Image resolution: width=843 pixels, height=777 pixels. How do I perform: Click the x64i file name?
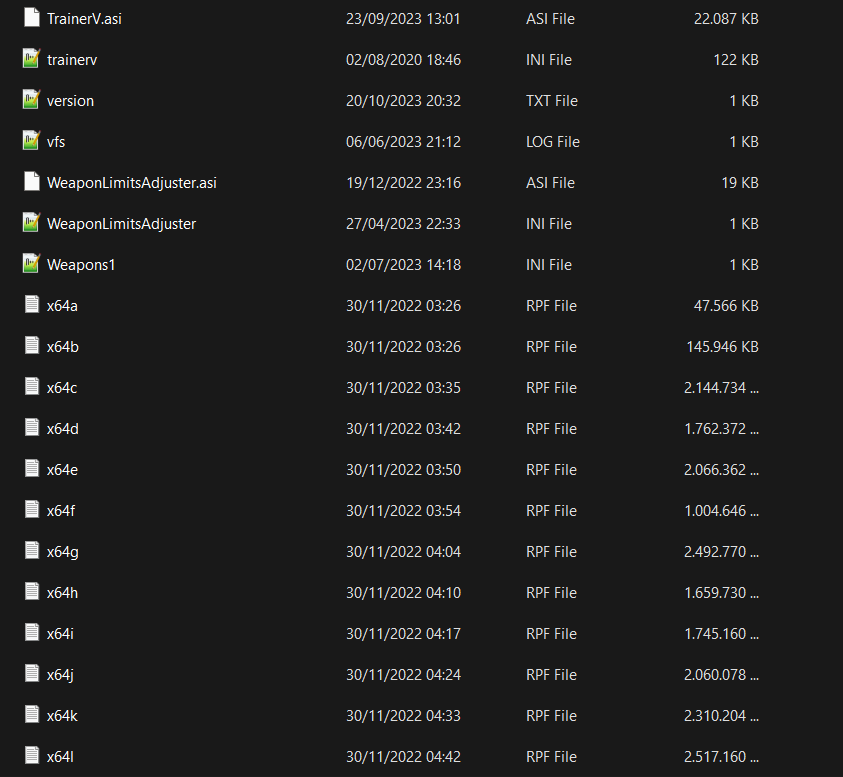60,634
